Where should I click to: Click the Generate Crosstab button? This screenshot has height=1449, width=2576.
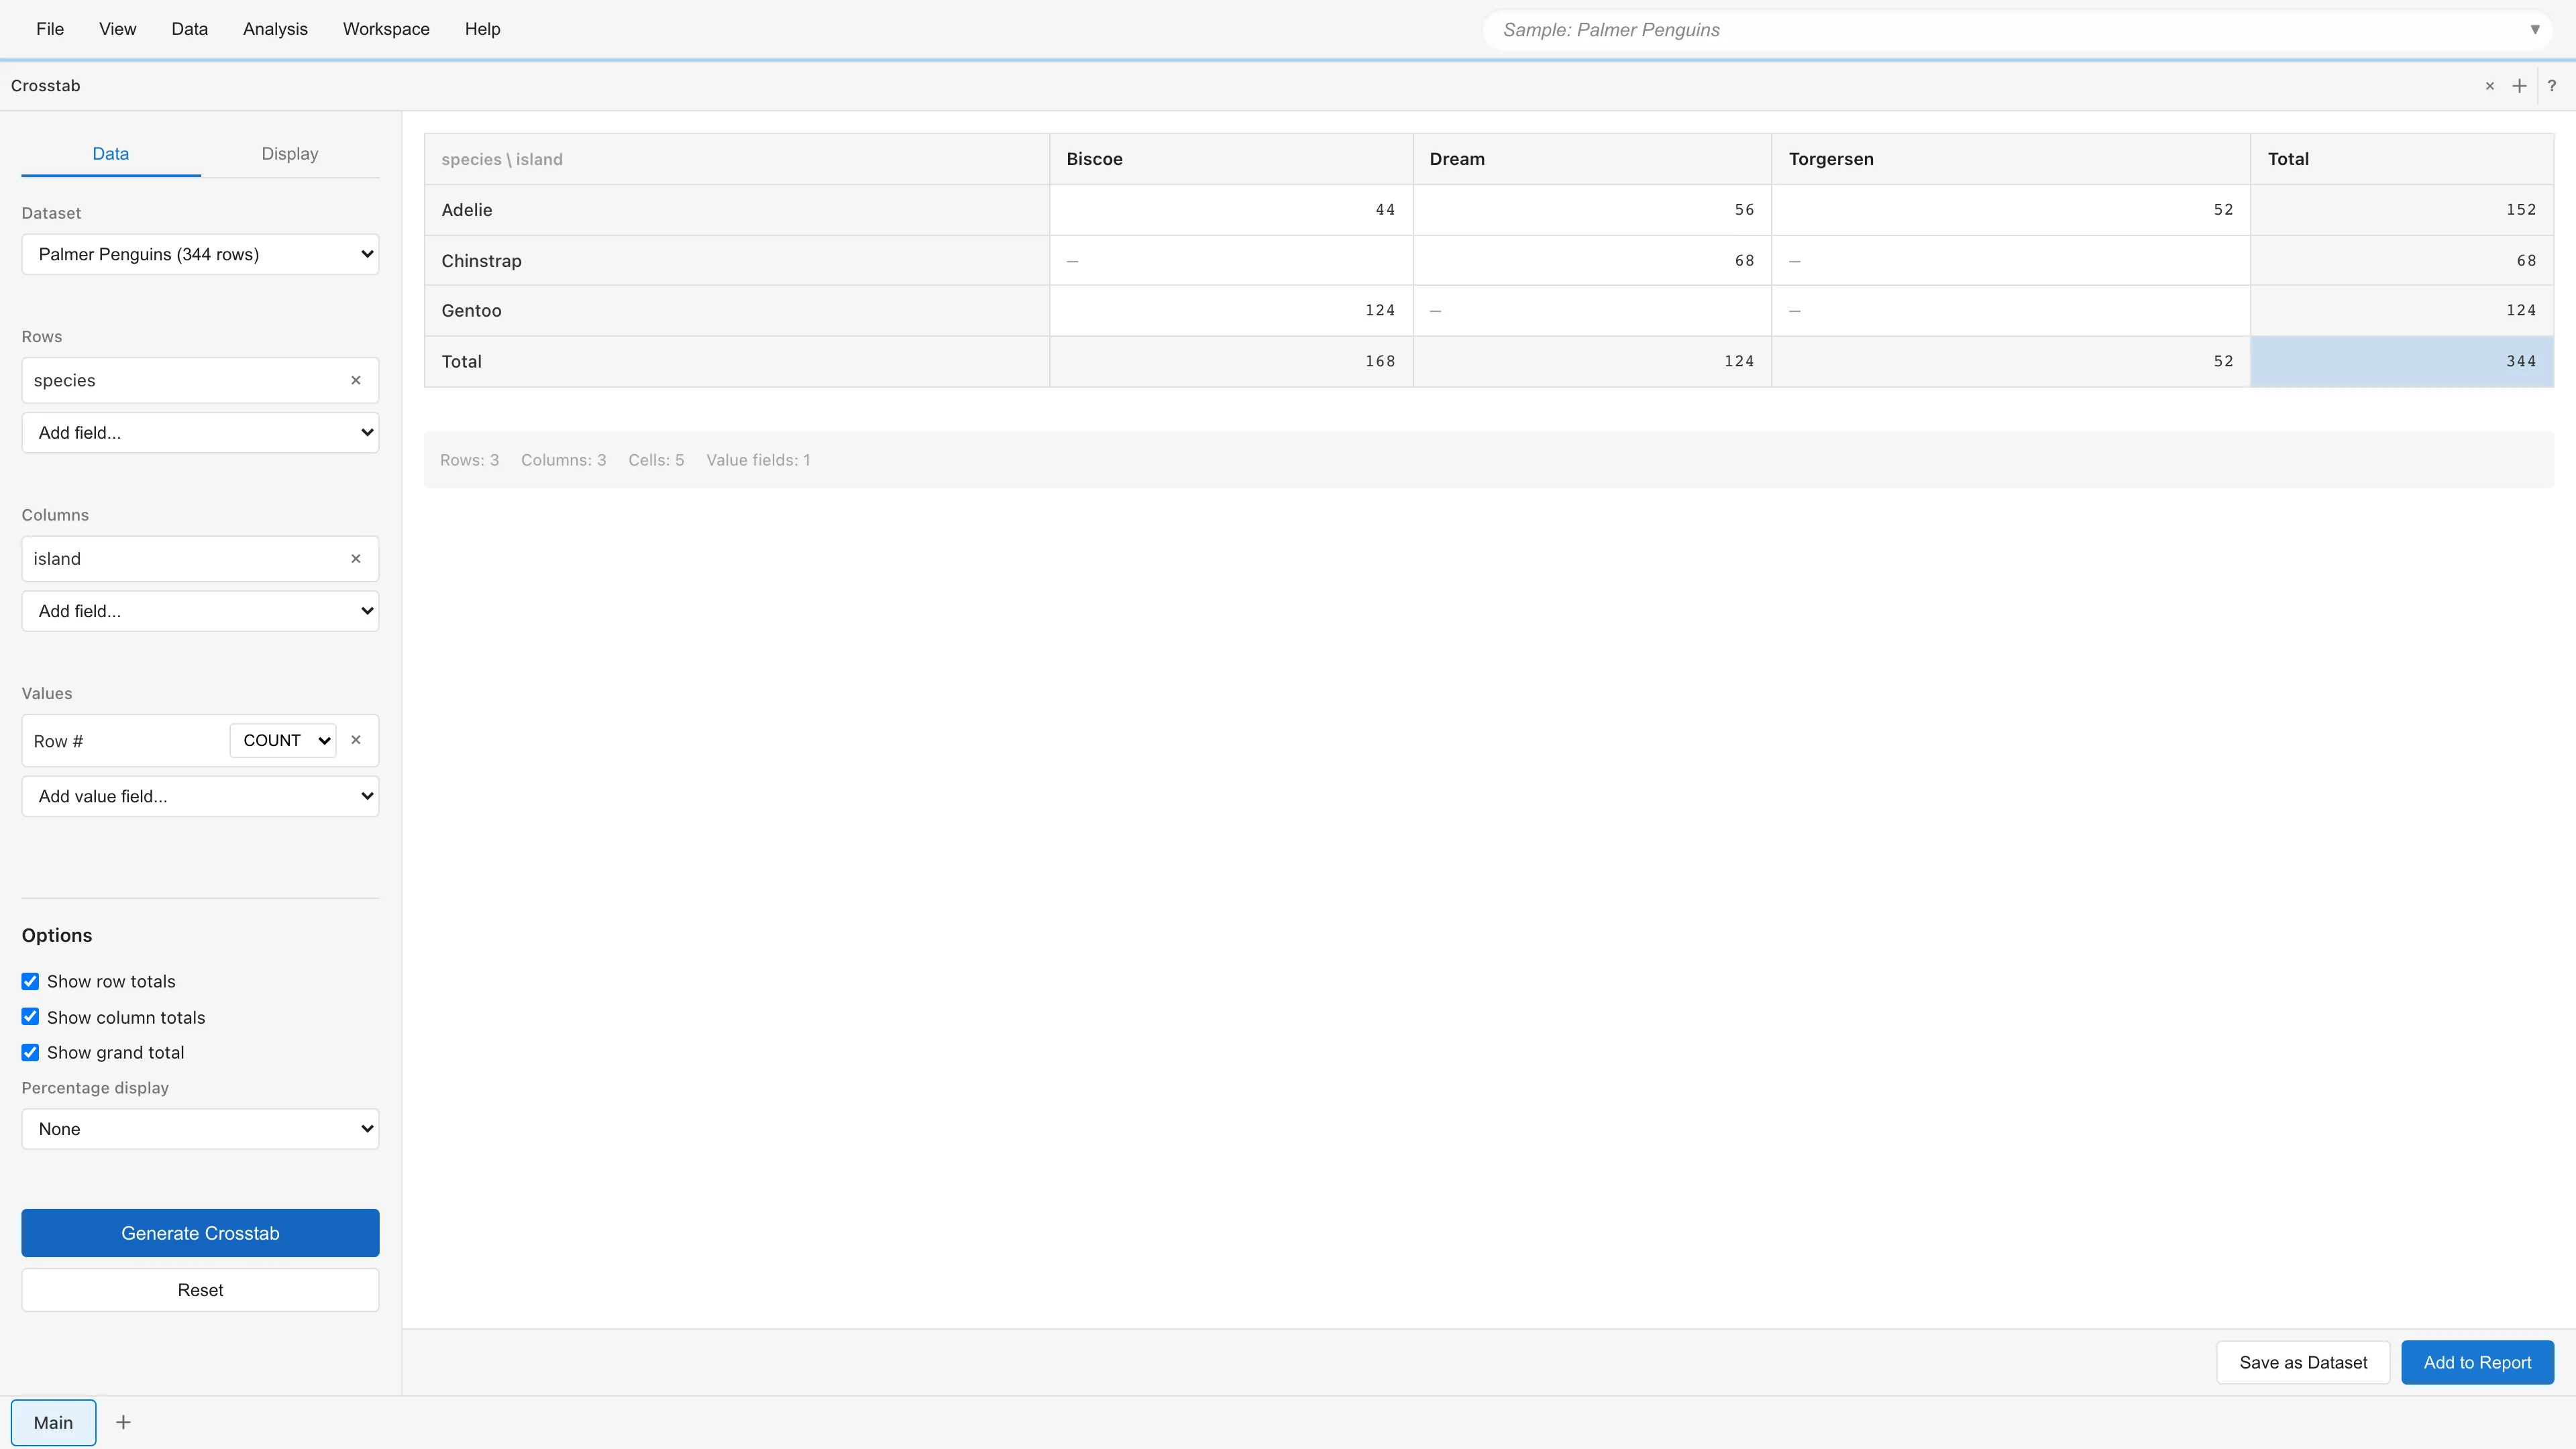click(x=200, y=1232)
